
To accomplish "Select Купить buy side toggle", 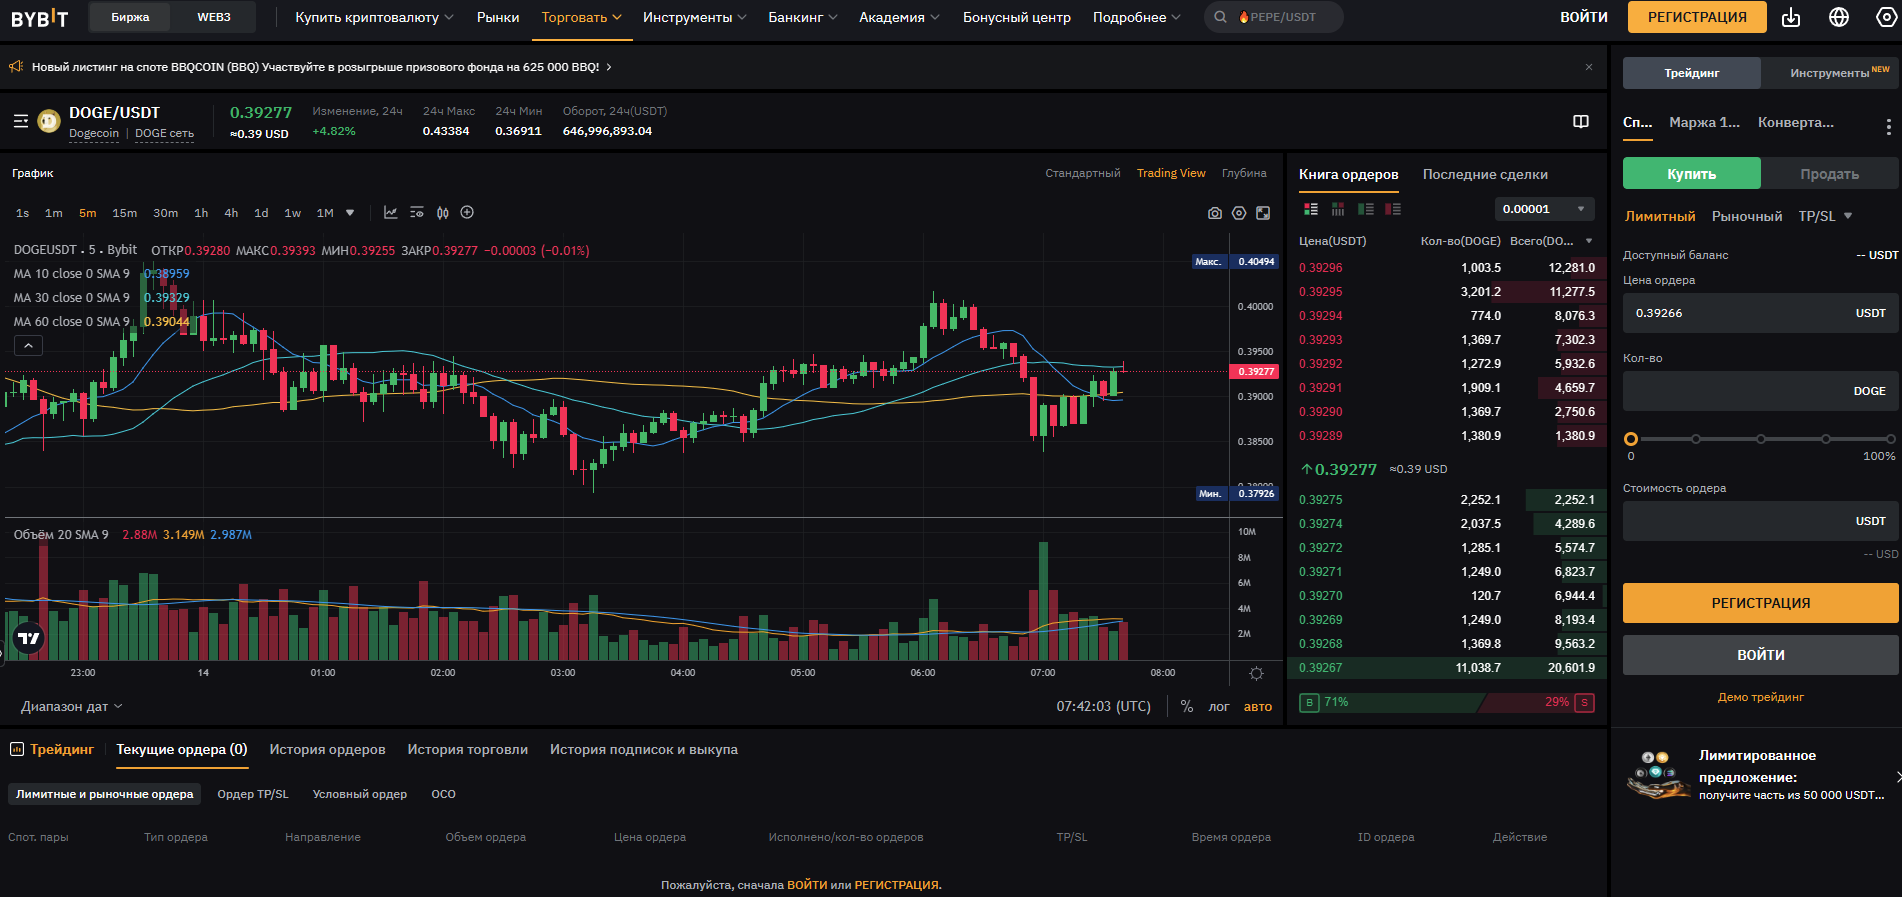I will coord(1691,174).
